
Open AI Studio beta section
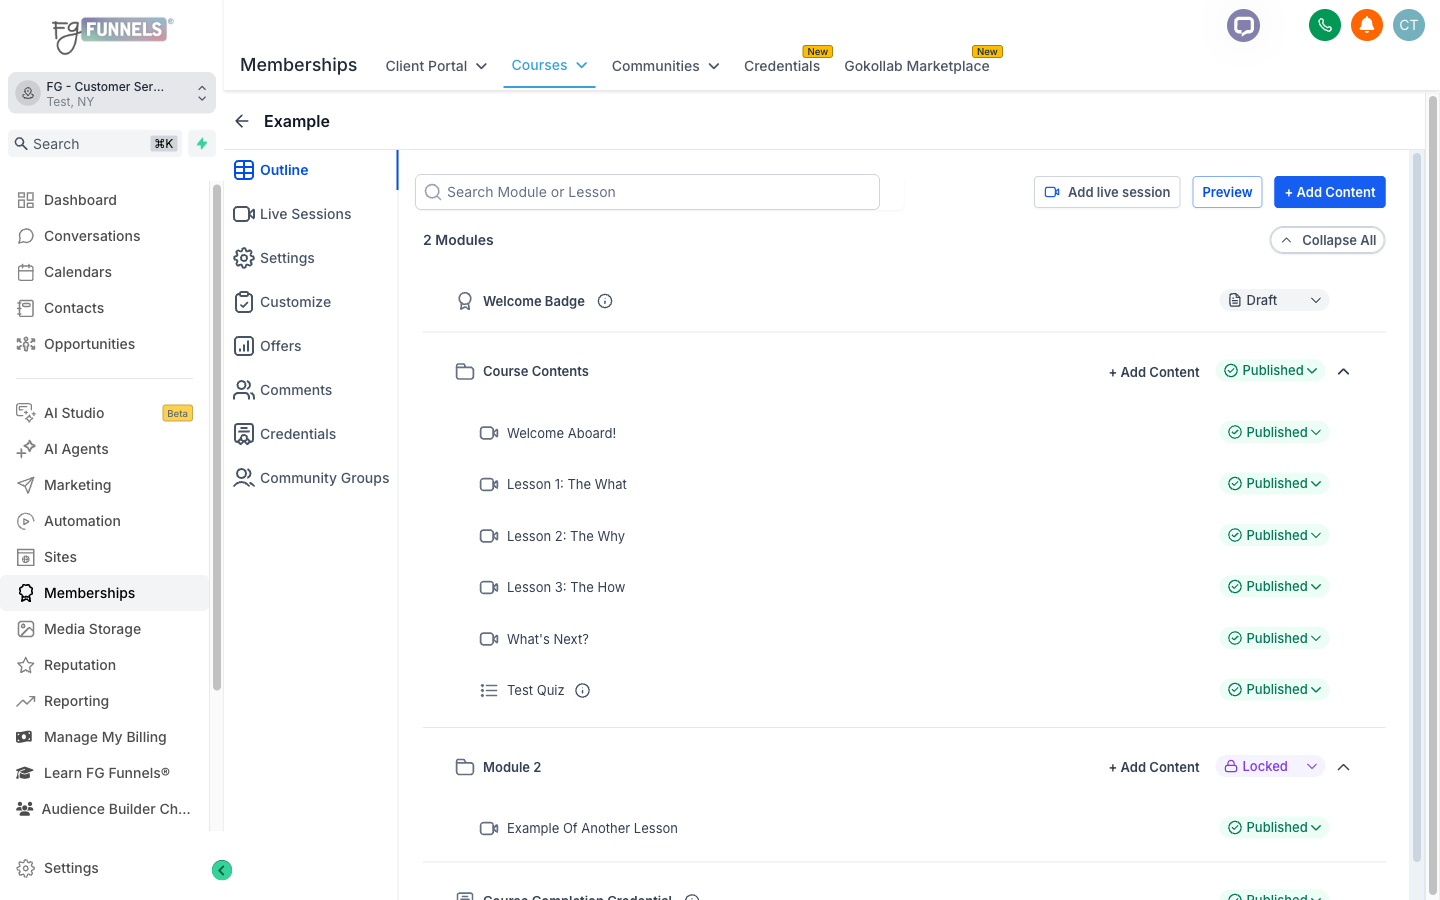click(105, 413)
